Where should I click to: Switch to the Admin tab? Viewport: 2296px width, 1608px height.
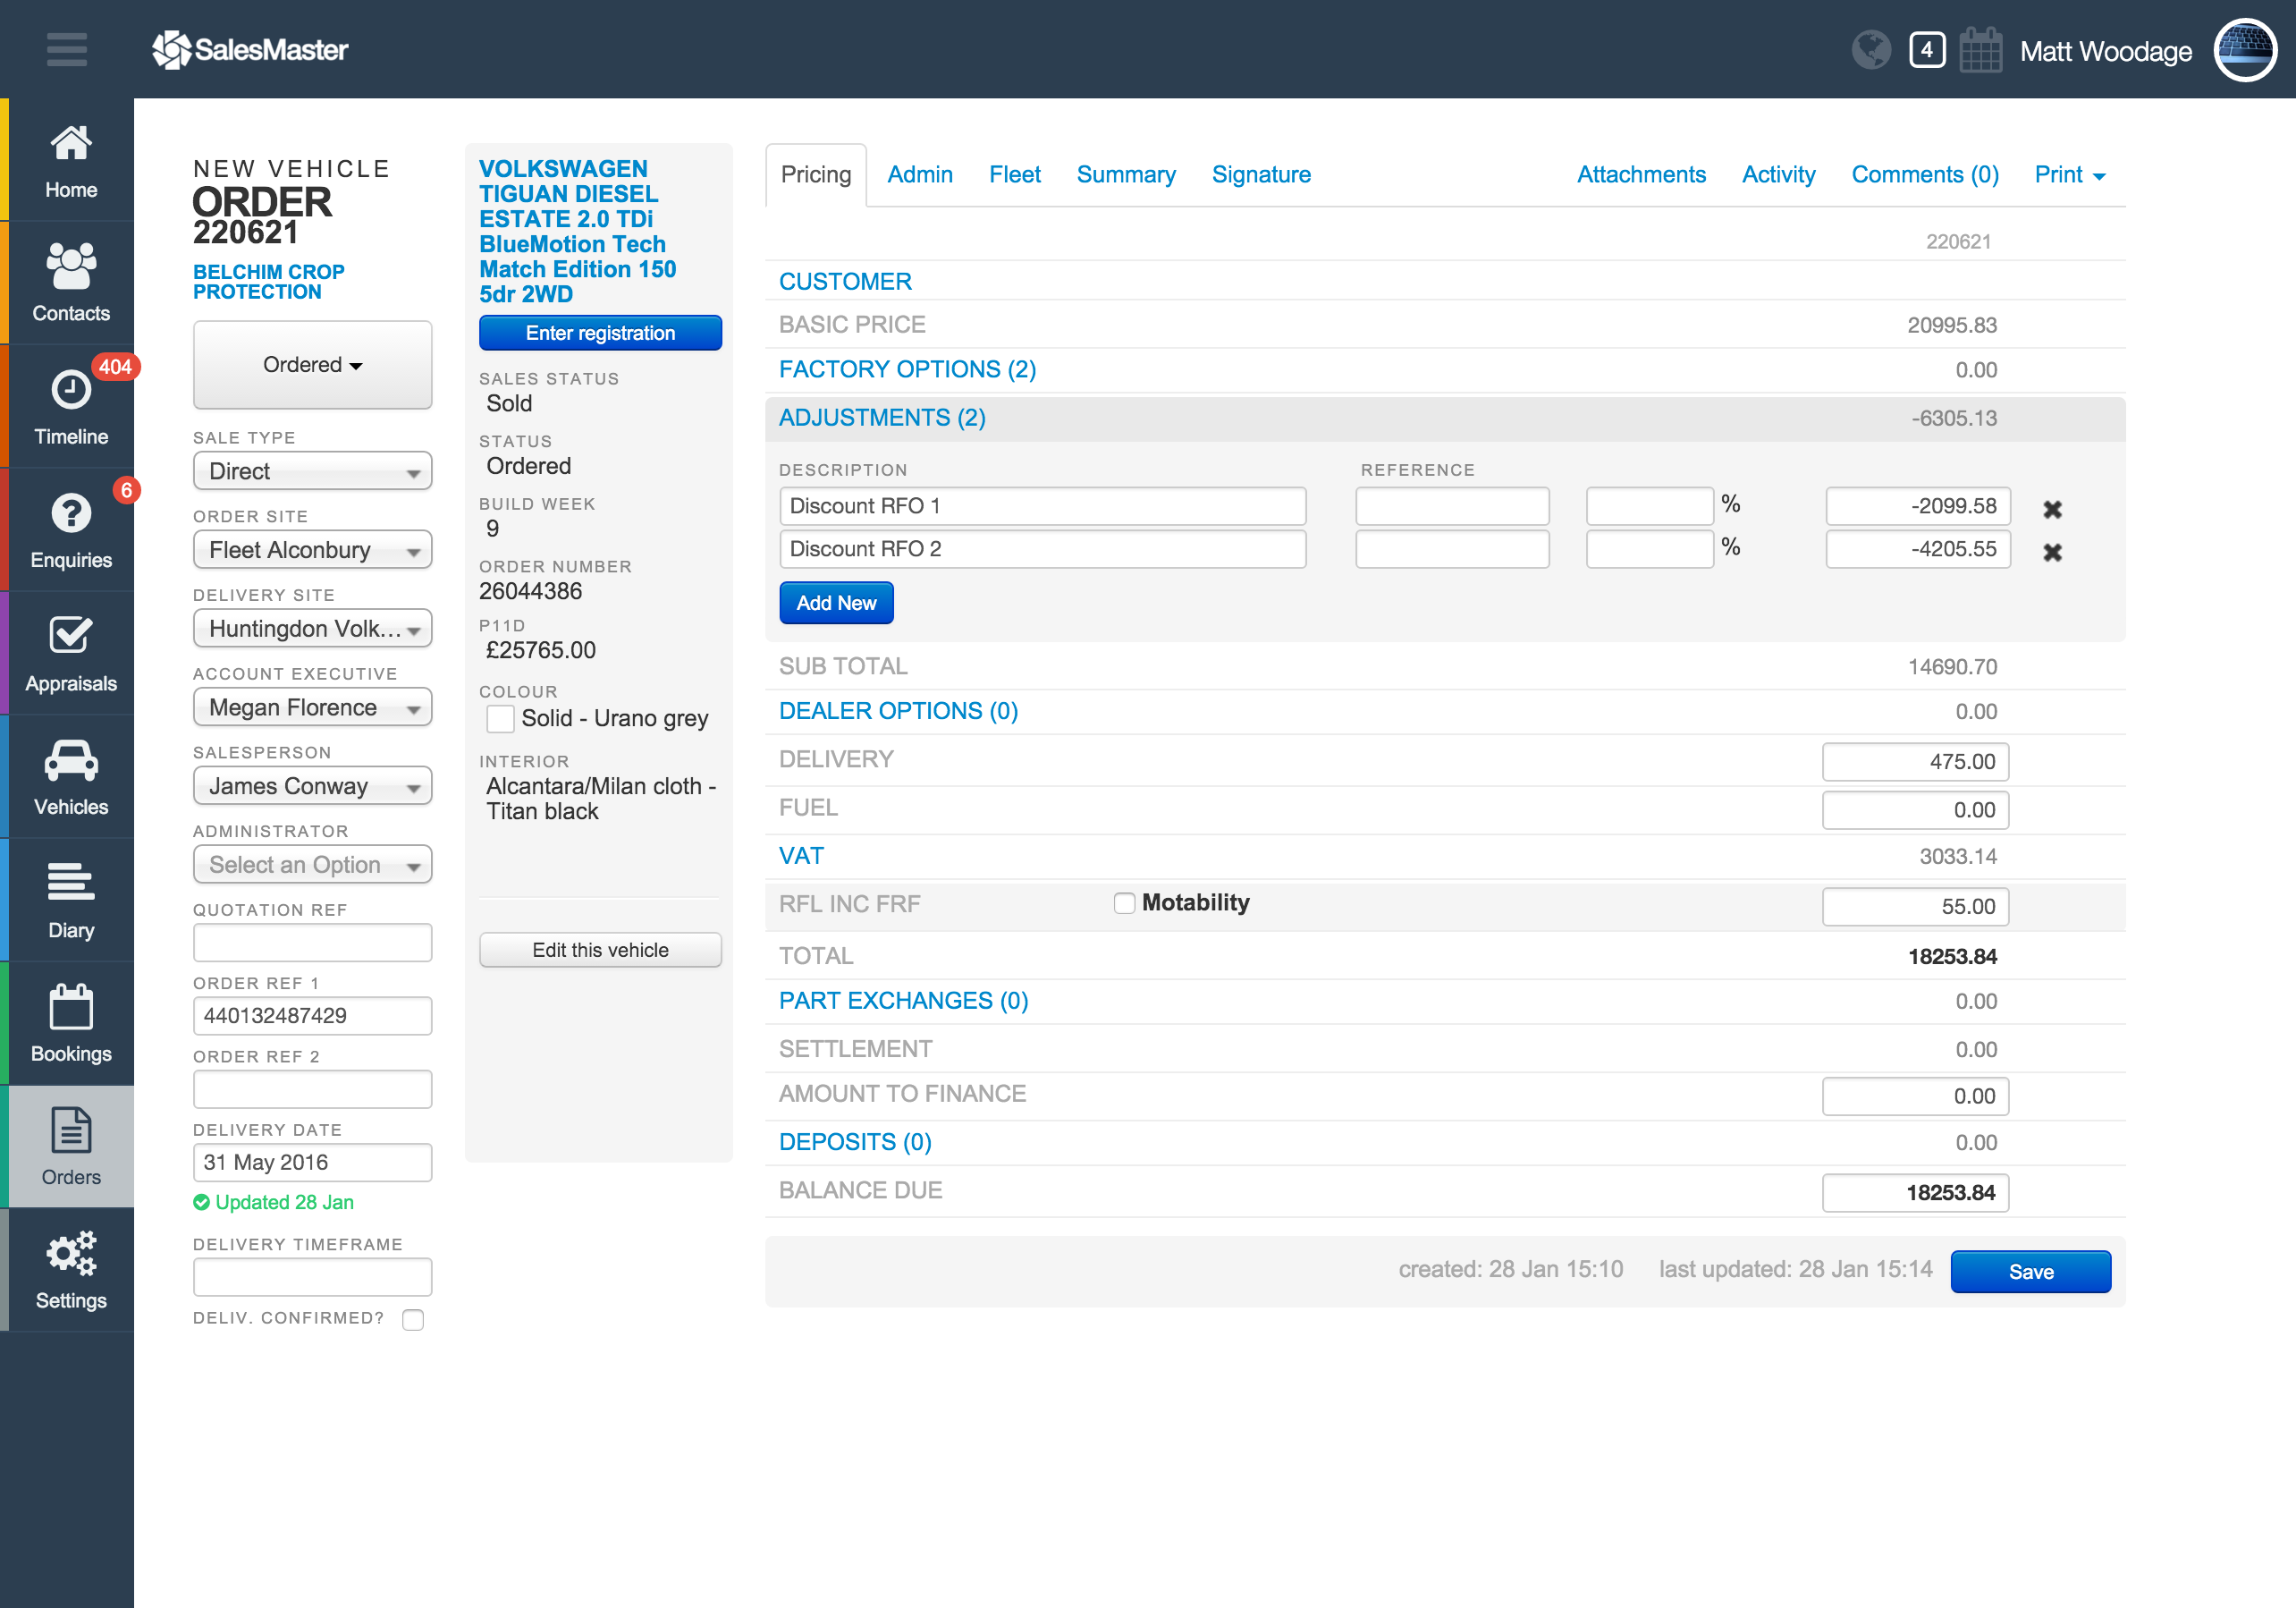(x=919, y=175)
